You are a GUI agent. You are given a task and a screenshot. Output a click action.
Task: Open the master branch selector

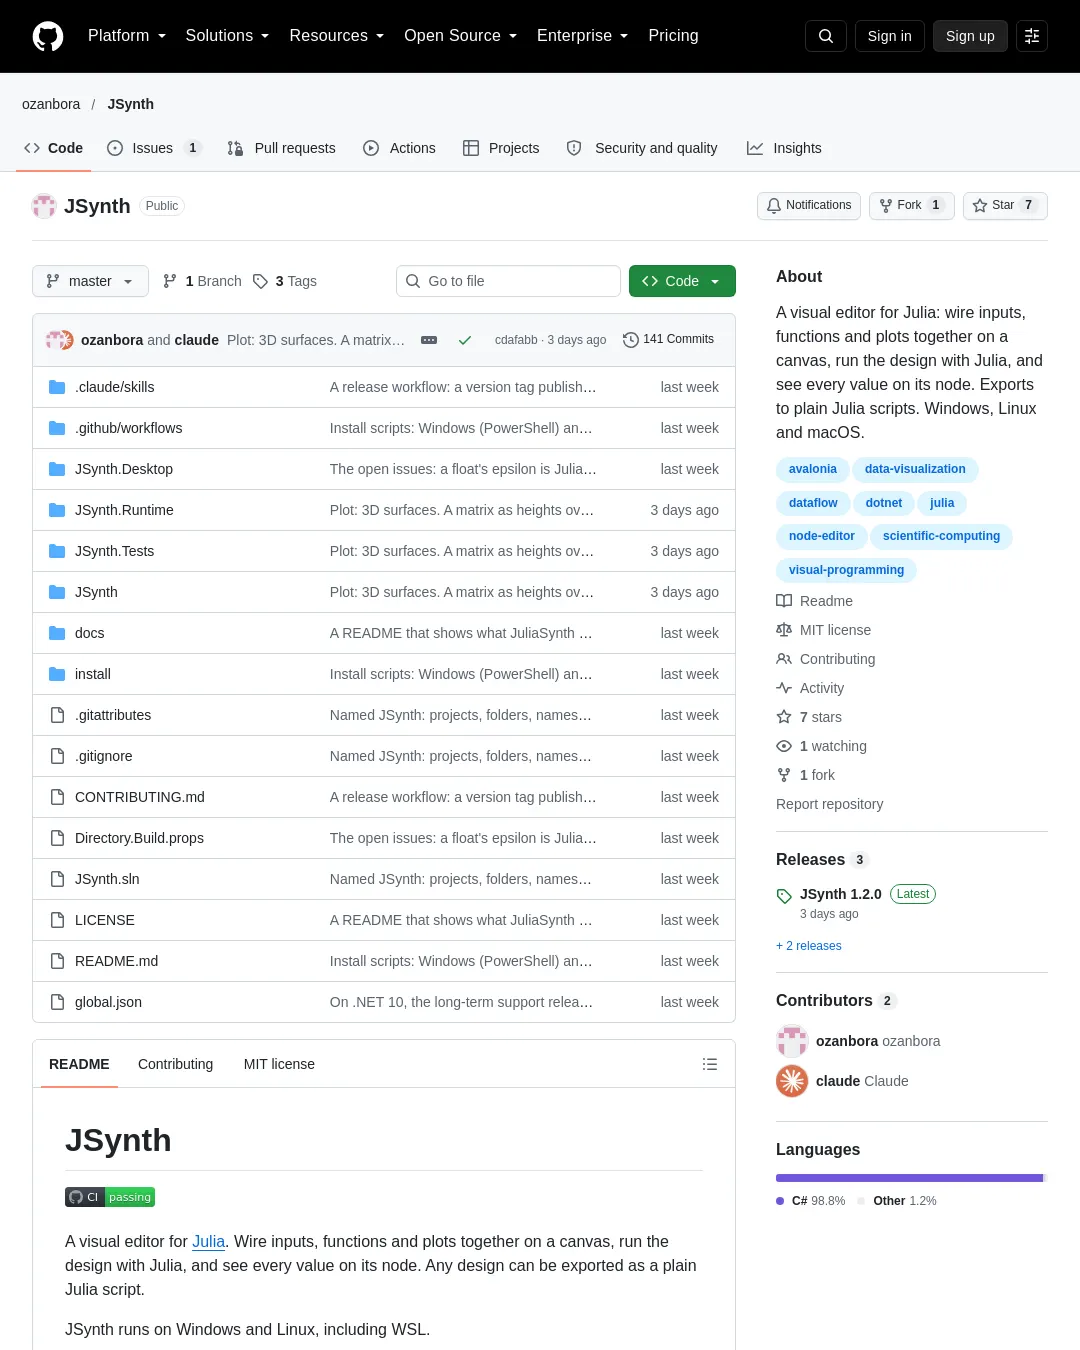coord(90,281)
